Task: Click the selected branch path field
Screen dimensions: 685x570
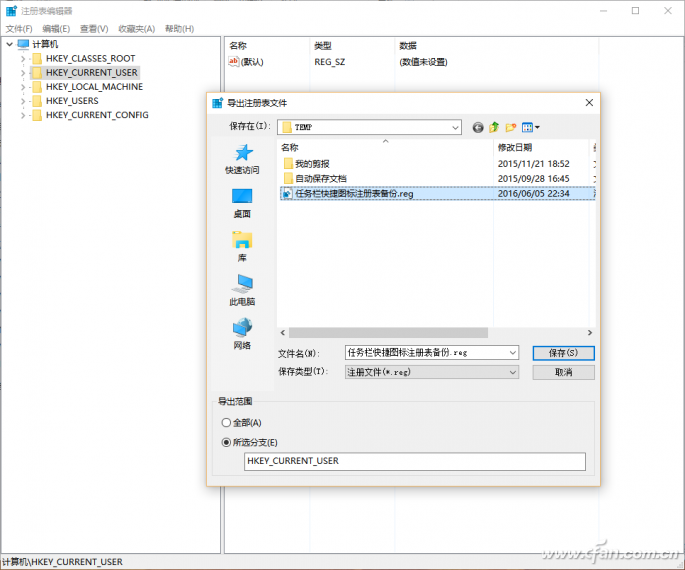Action: tap(415, 461)
